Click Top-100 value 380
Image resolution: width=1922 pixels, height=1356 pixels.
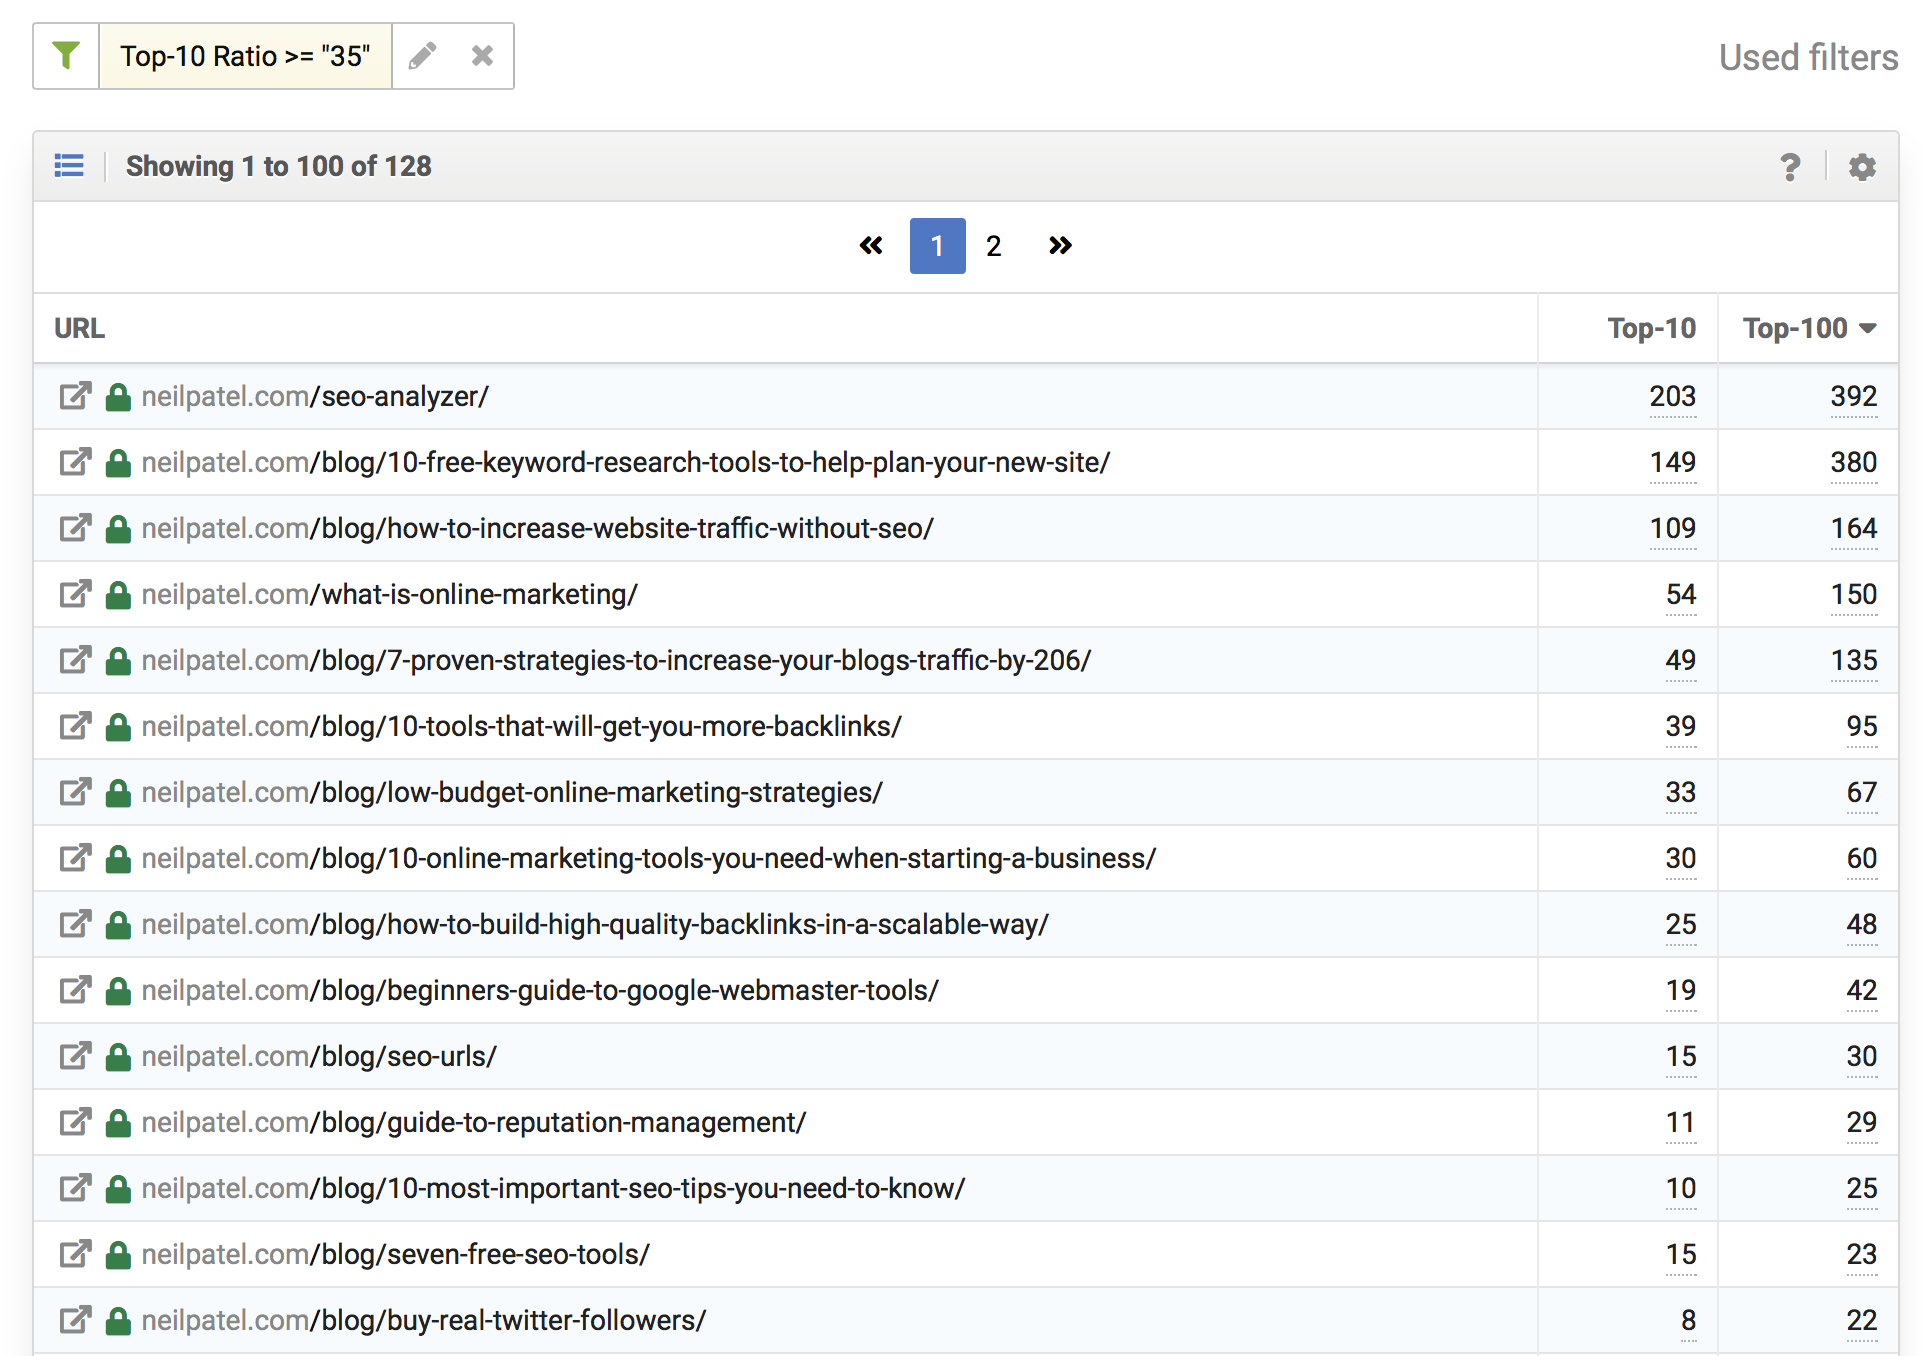(x=1853, y=462)
